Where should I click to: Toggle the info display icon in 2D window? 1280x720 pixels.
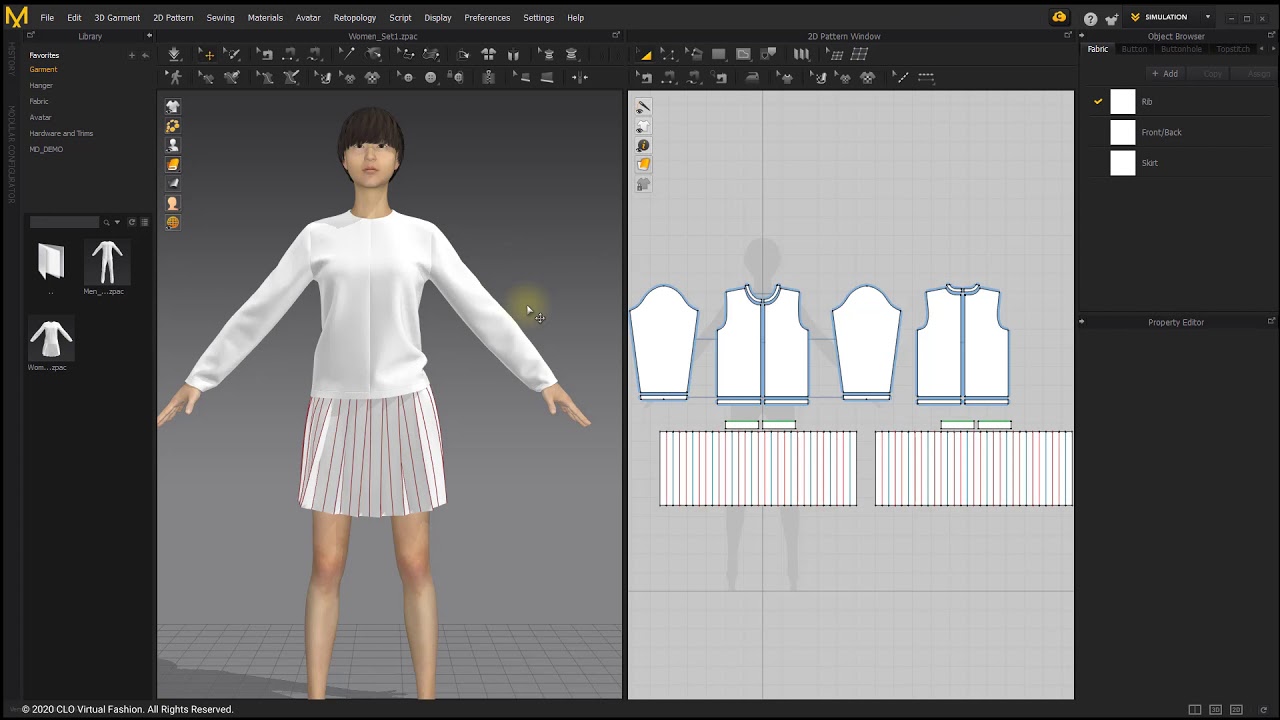(643, 146)
